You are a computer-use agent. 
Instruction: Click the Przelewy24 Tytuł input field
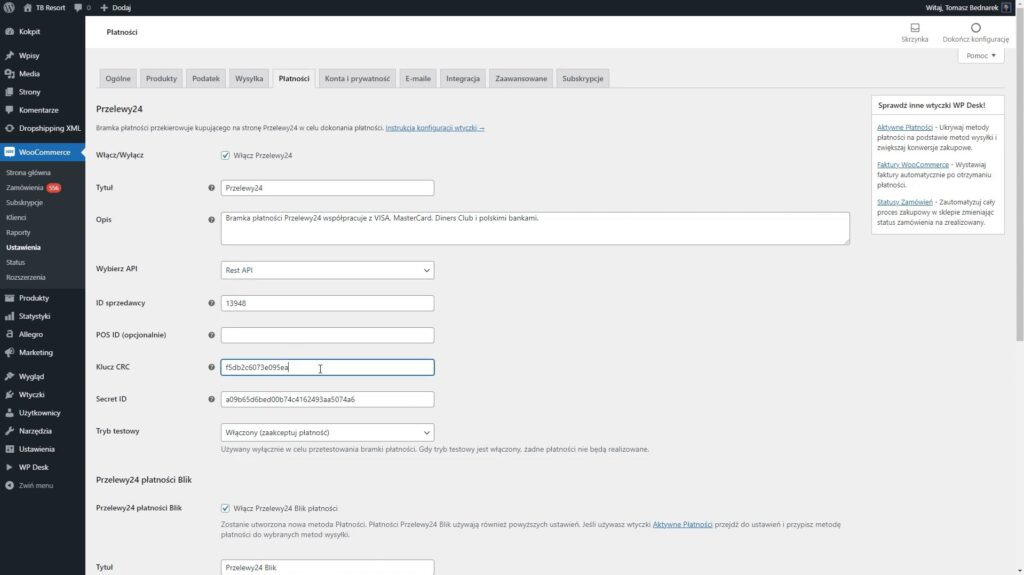[327, 188]
